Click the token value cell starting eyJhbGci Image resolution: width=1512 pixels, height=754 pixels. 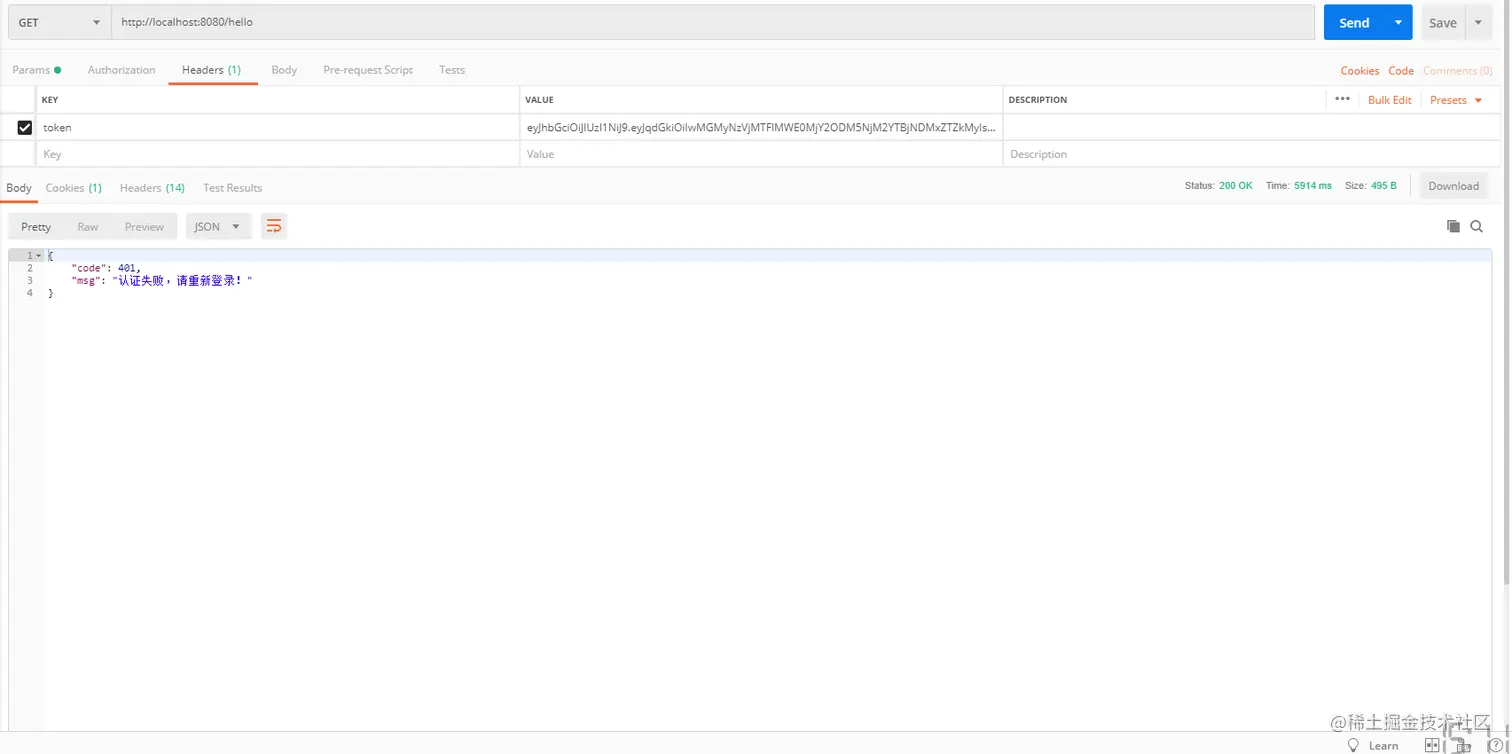761,127
